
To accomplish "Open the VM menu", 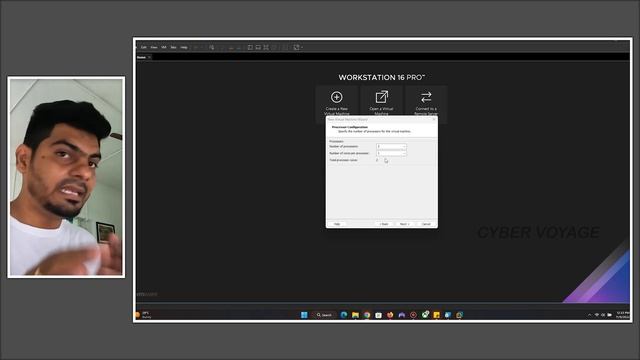I will [164, 47].
